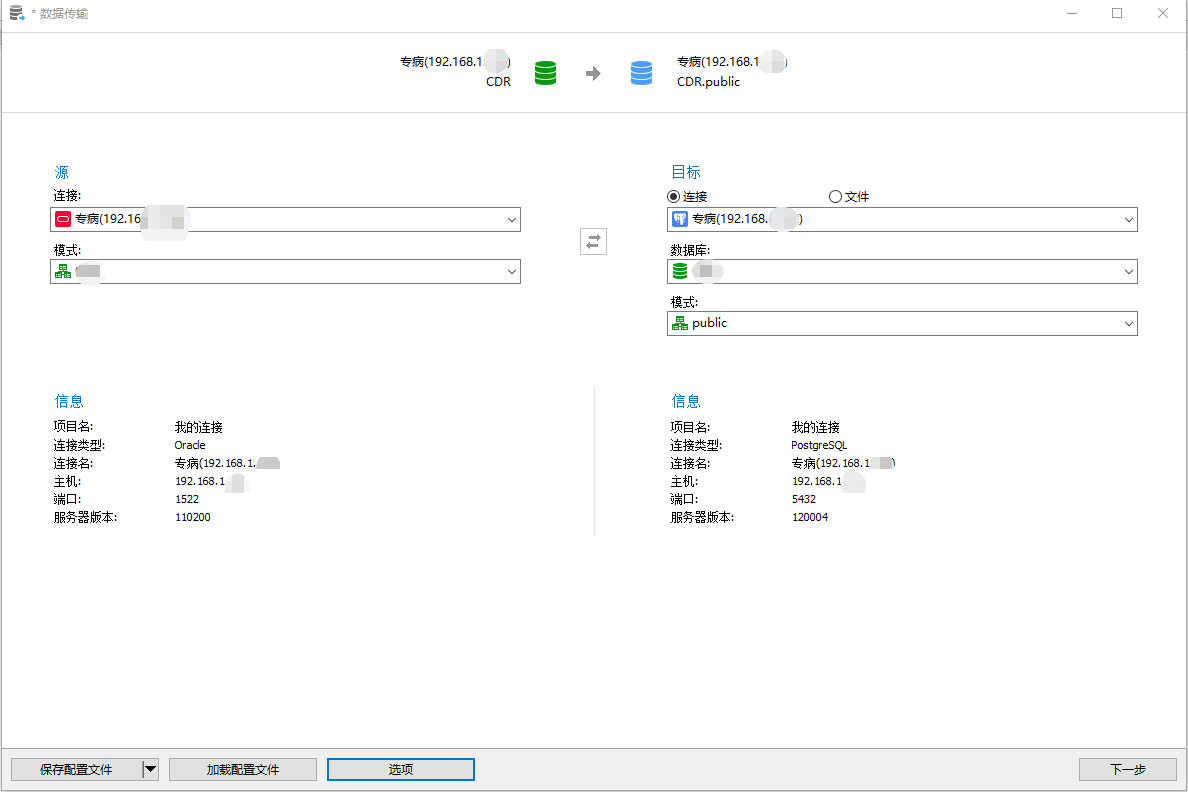Click the arrow icon between header databases

(x=593, y=74)
